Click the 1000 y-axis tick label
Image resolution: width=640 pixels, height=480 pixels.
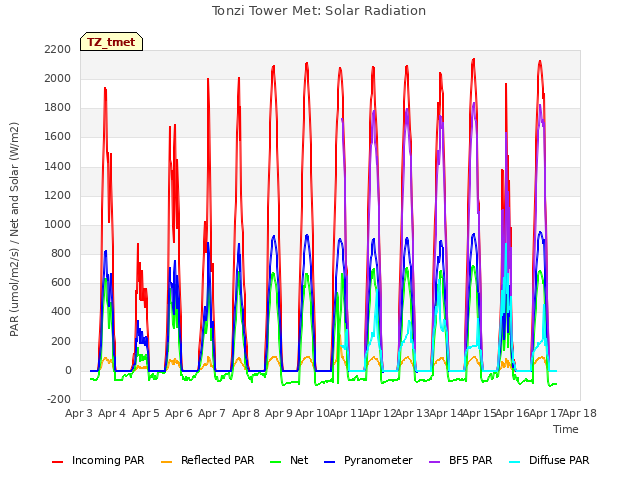tap(58, 224)
